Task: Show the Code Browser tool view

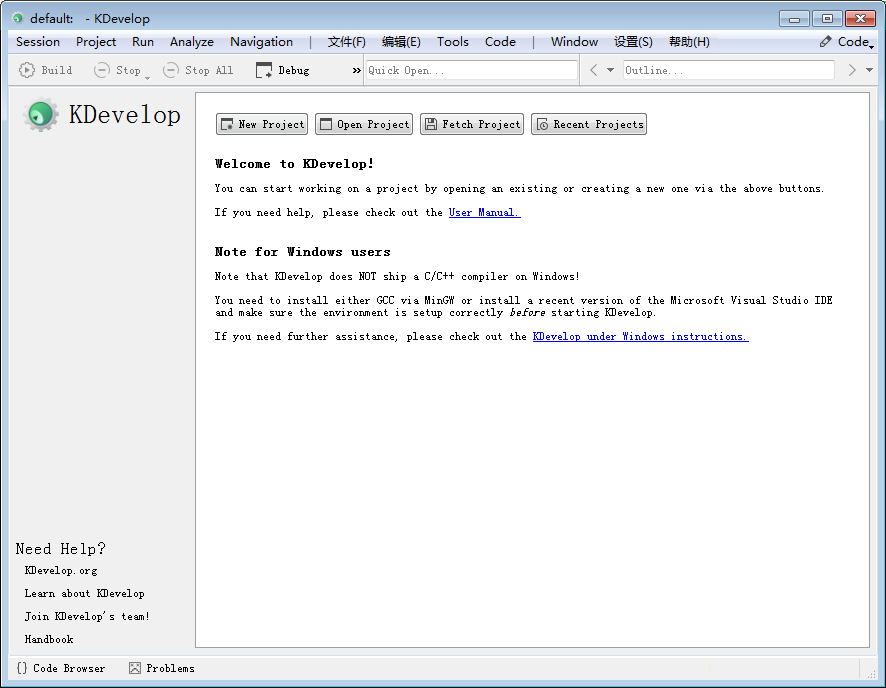Action: pyautogui.click(x=60, y=668)
